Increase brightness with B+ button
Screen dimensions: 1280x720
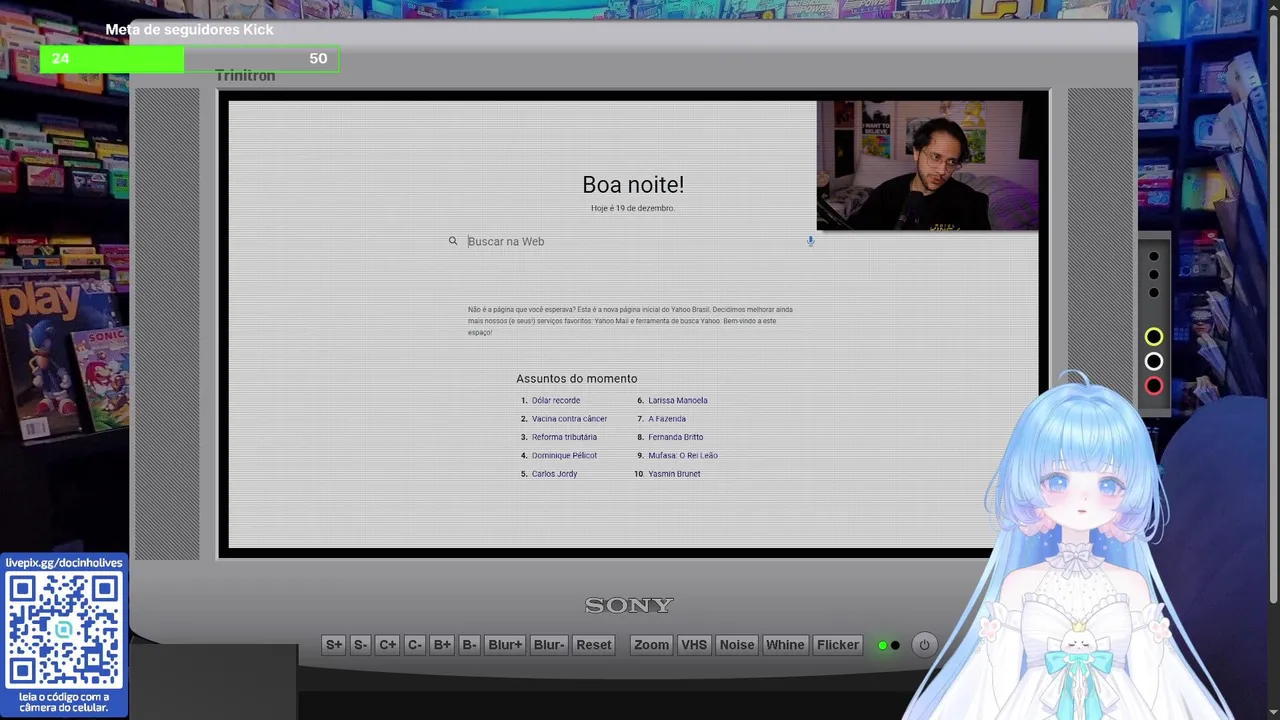click(x=442, y=645)
